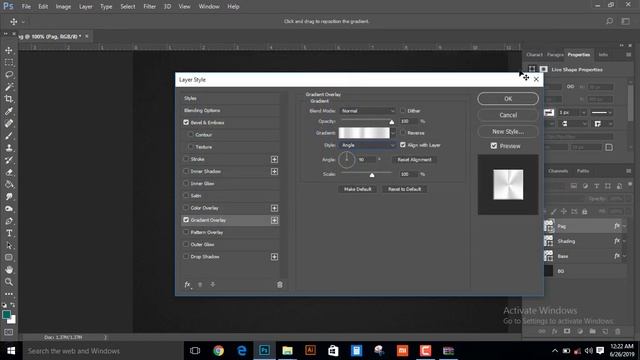Open the search icon in options bar
640x360 pixels.
(609, 21)
